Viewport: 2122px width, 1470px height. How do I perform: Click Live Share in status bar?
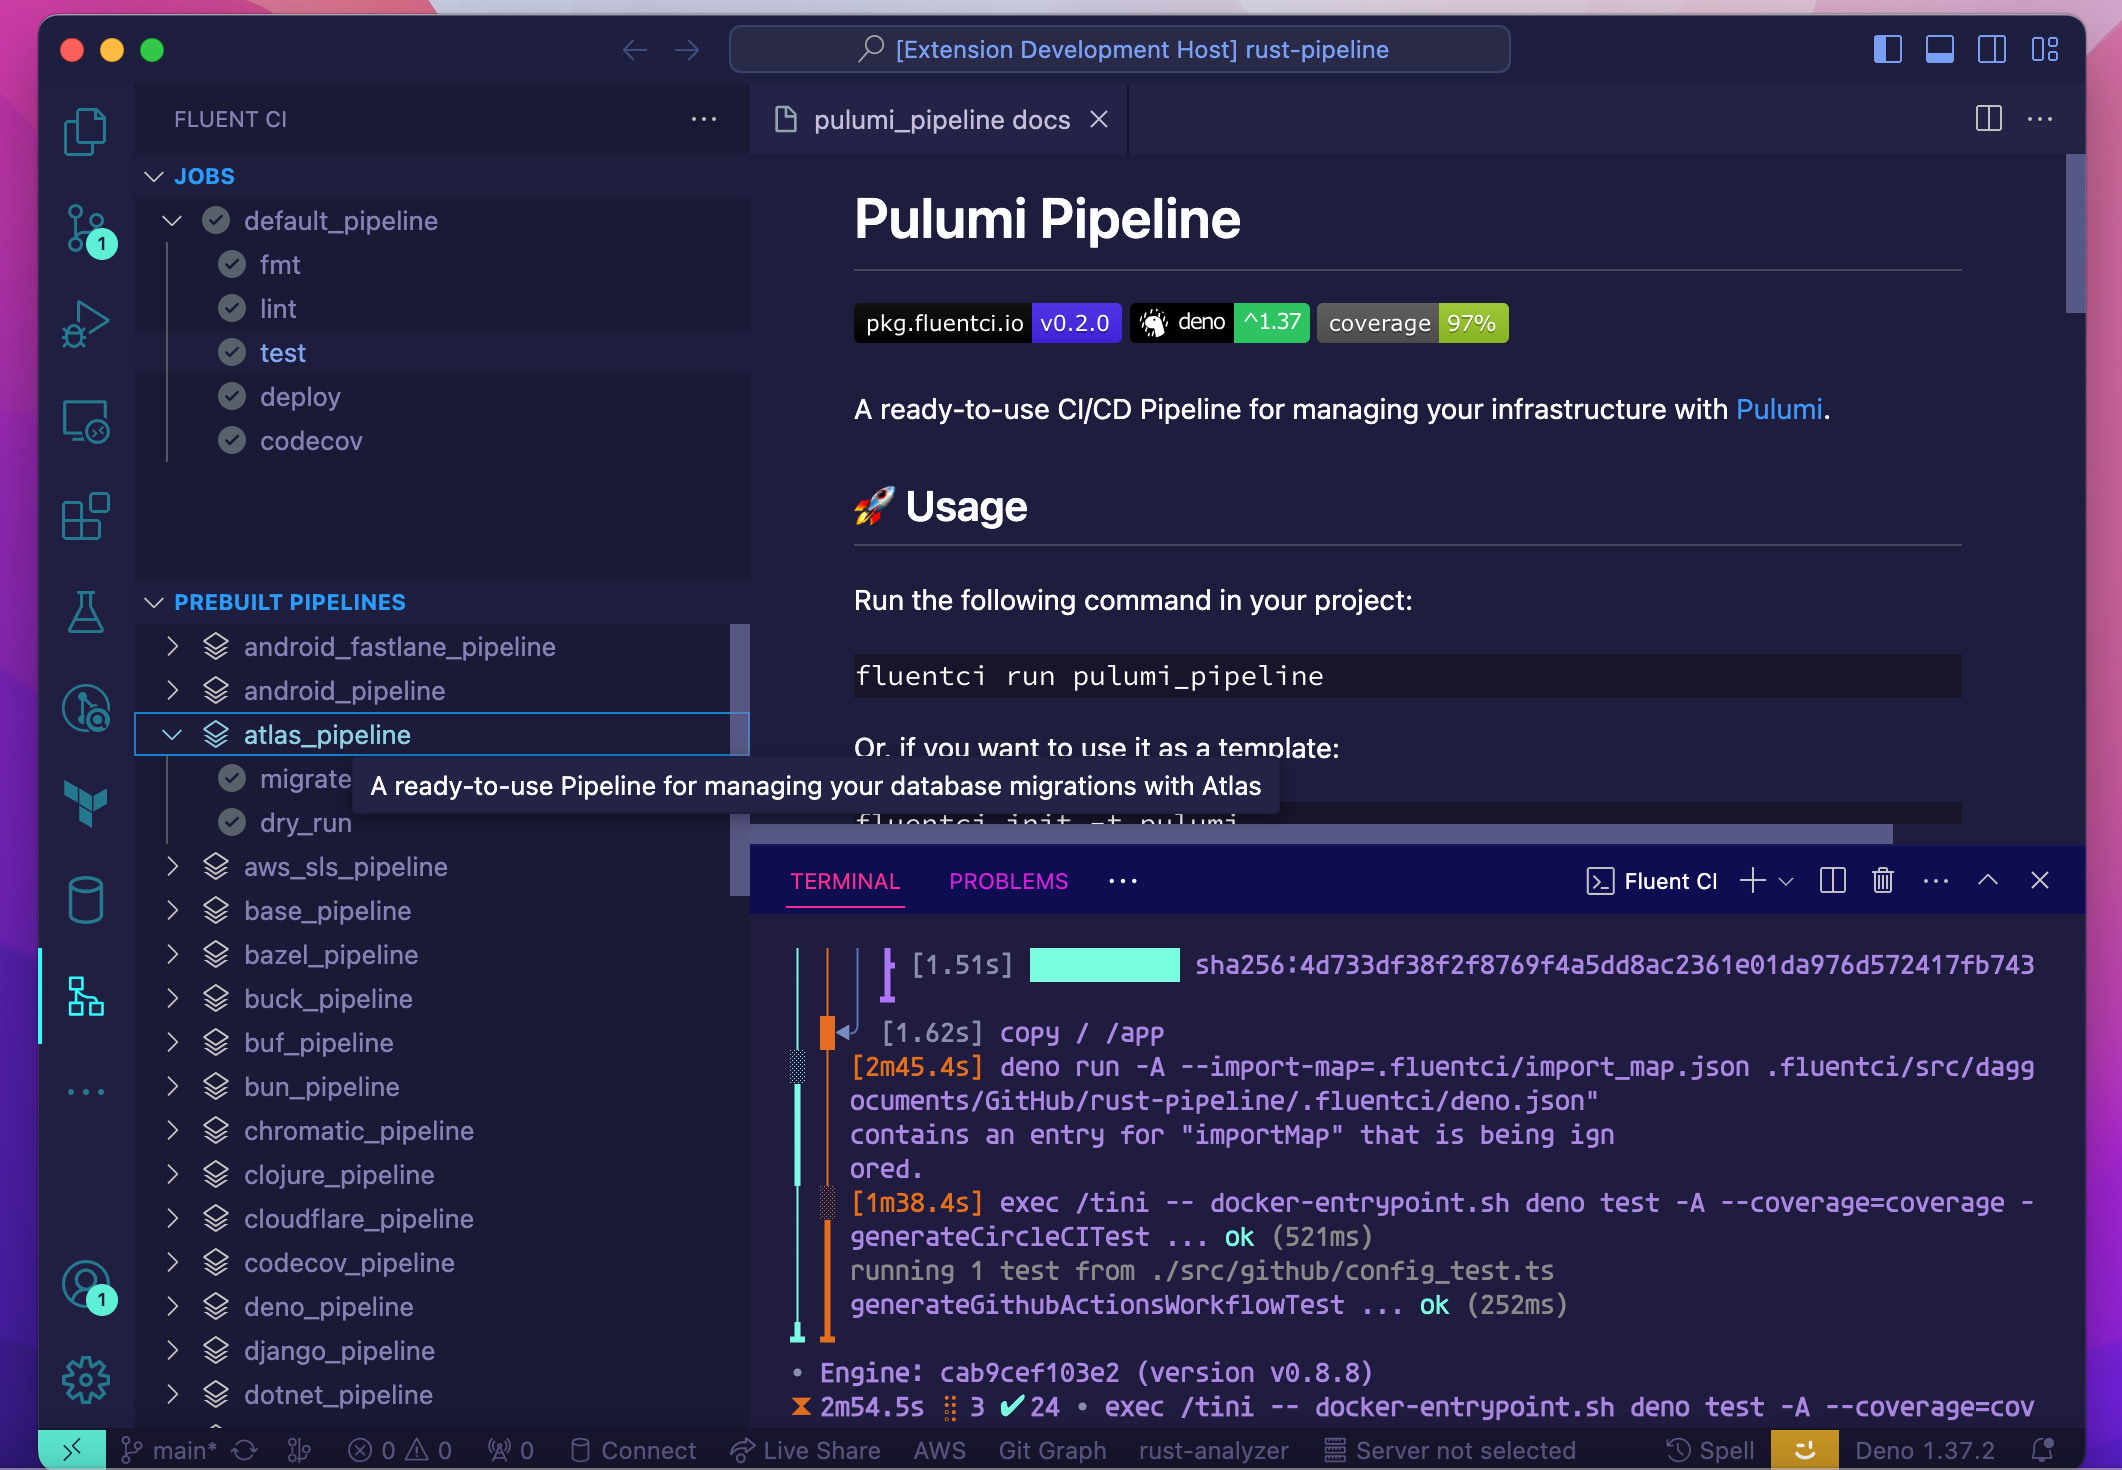pos(806,1450)
